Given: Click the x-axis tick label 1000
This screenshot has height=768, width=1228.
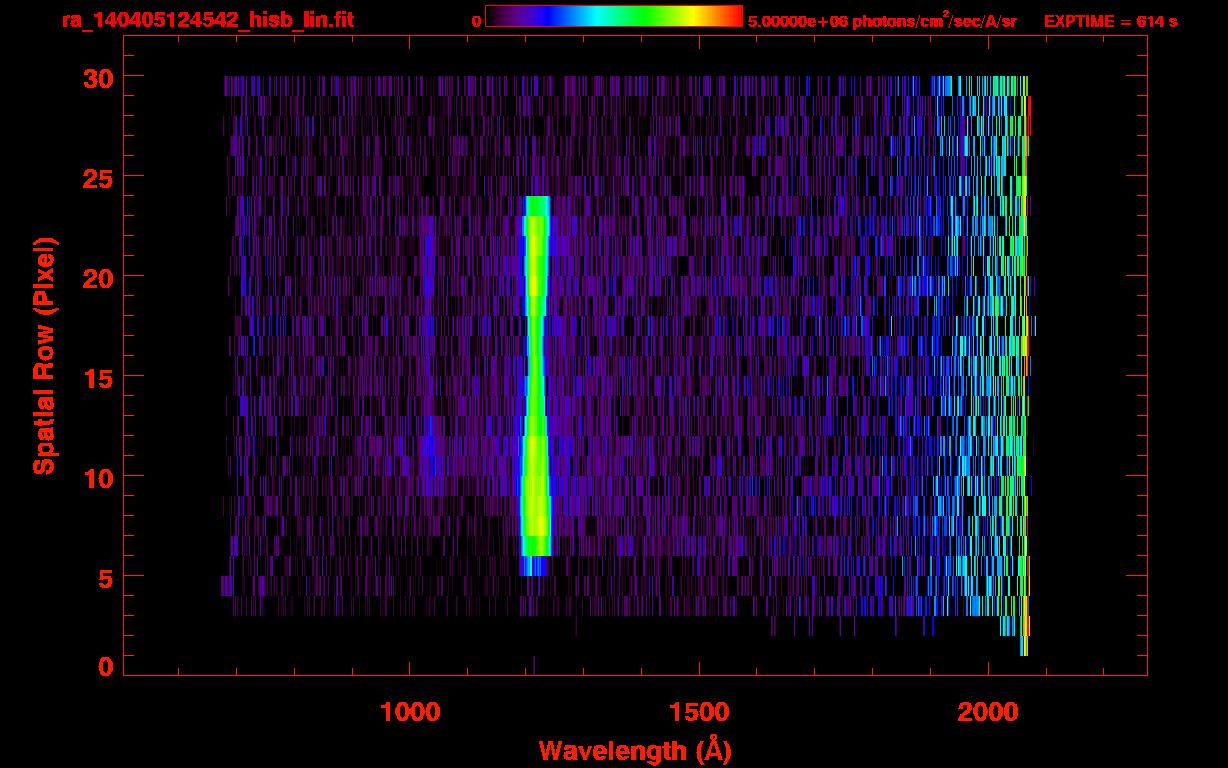Looking at the screenshot, I should tap(410, 712).
